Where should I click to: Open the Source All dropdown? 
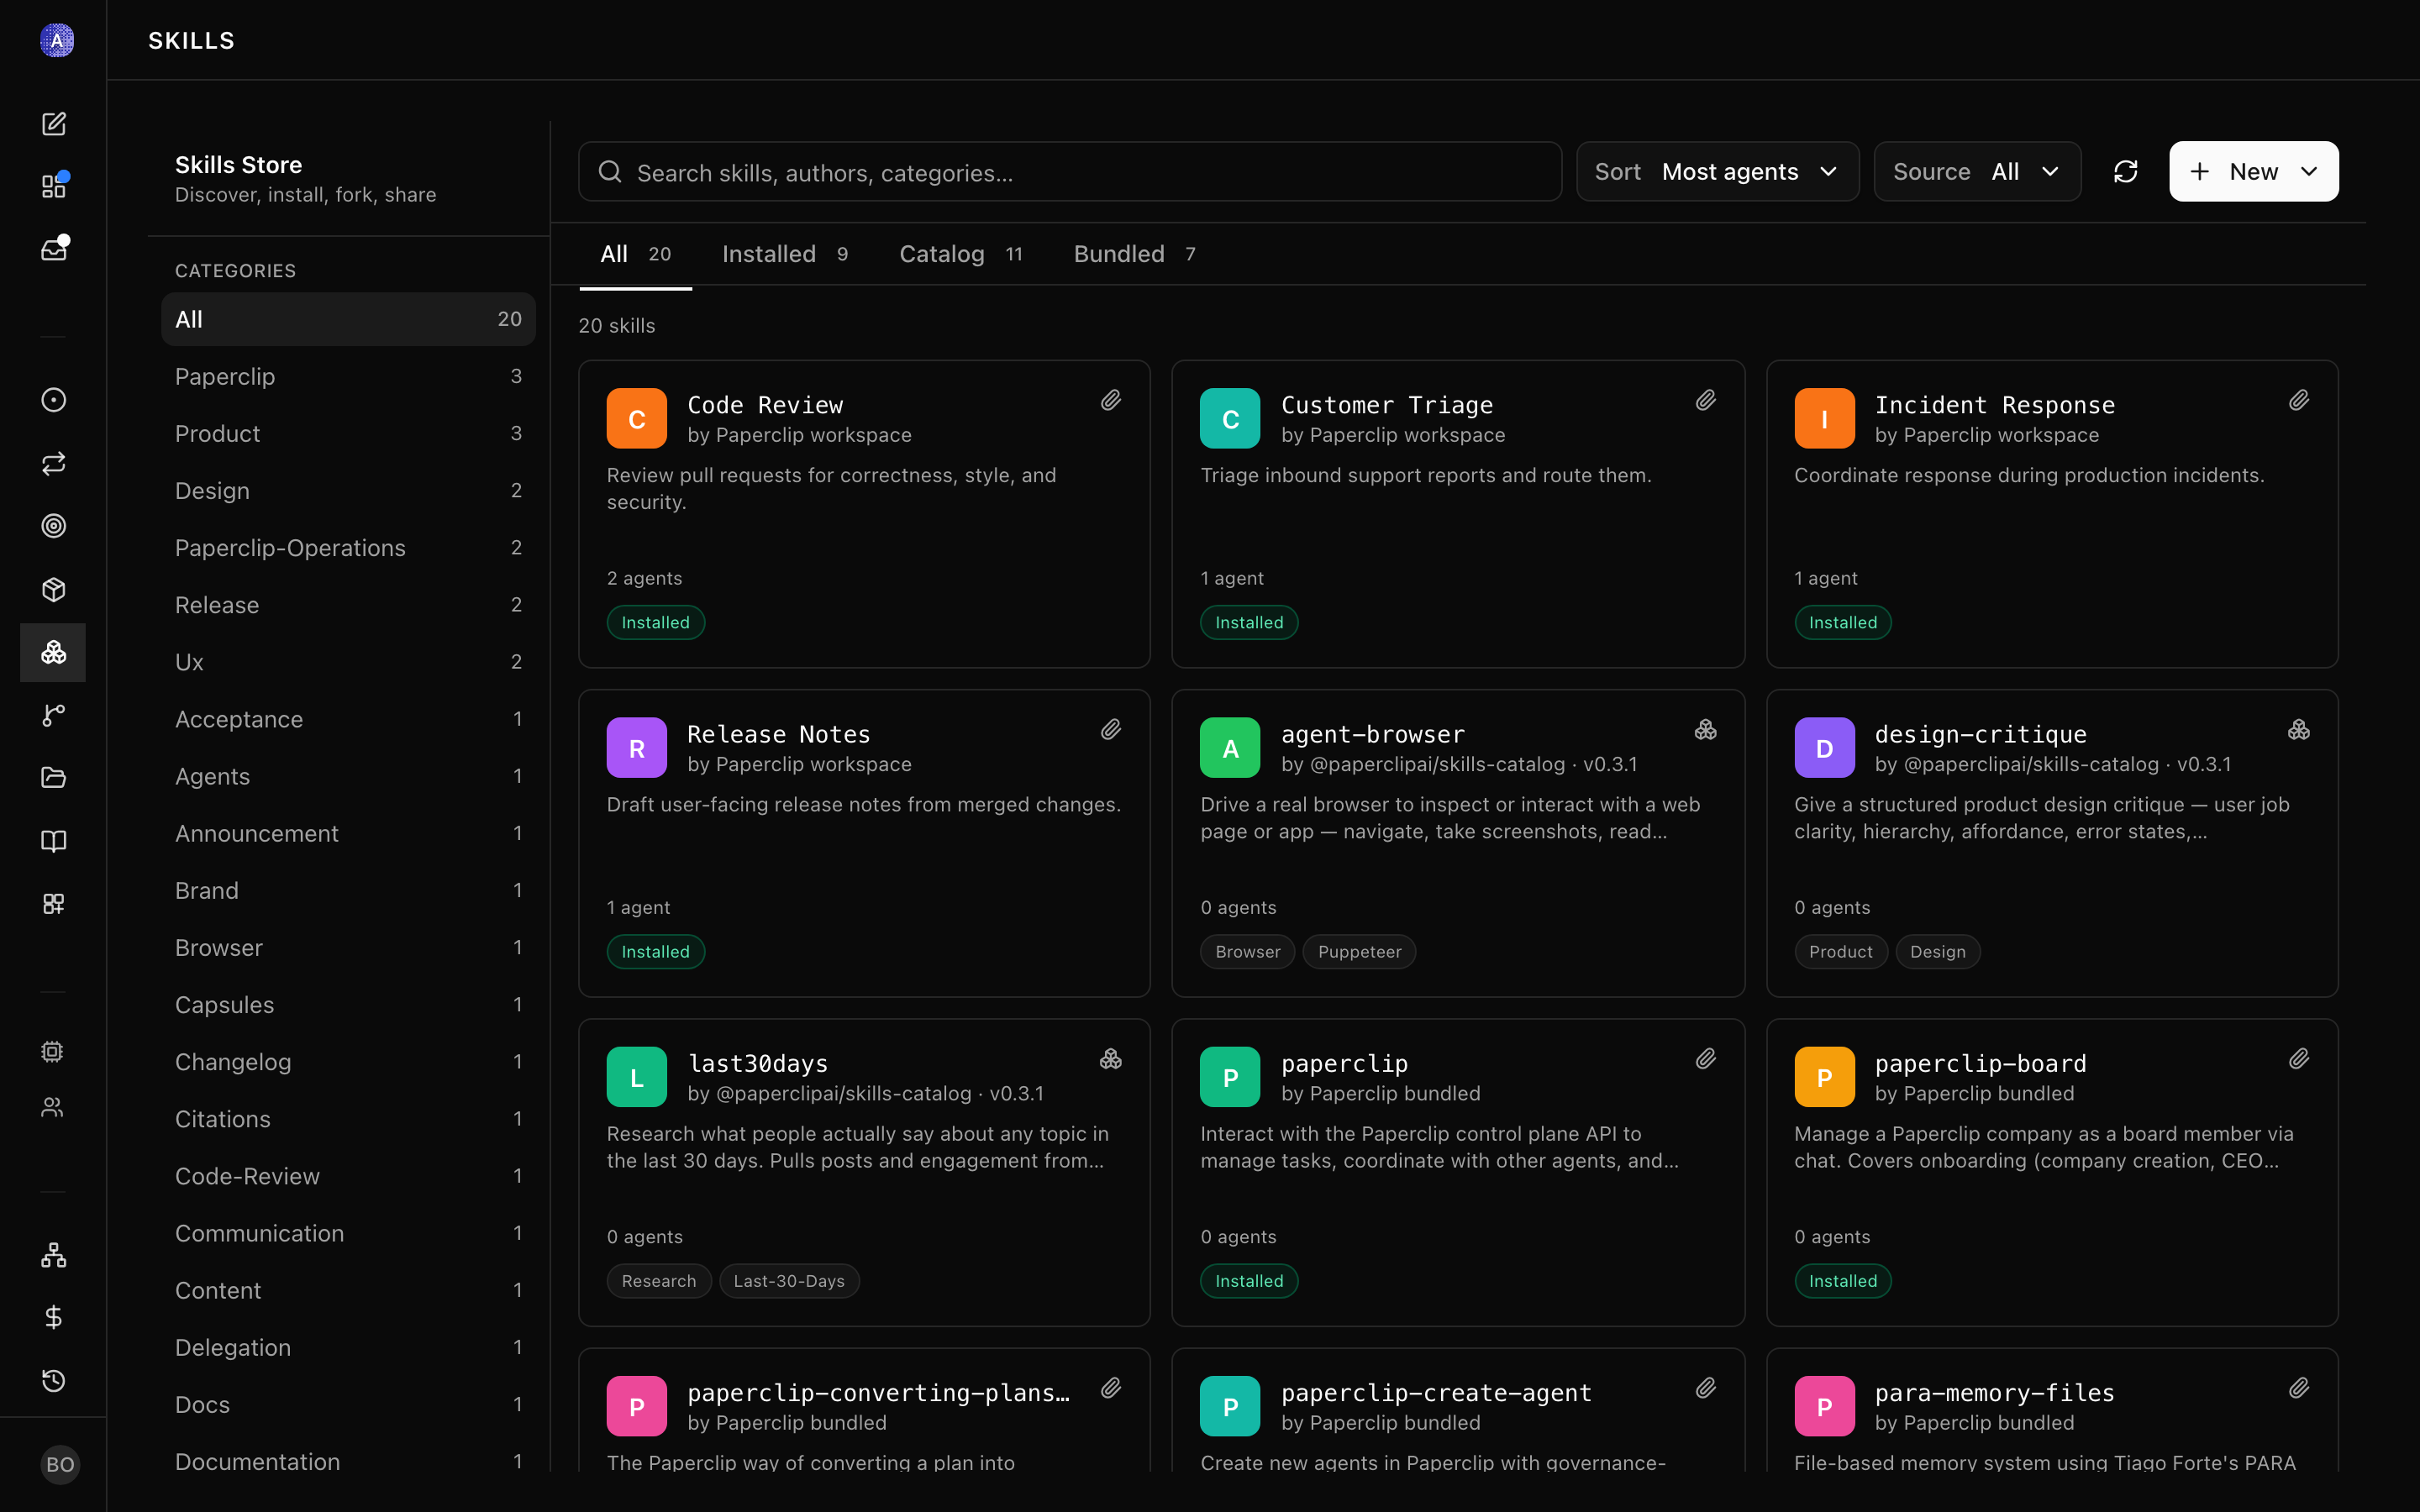coord(1977,172)
